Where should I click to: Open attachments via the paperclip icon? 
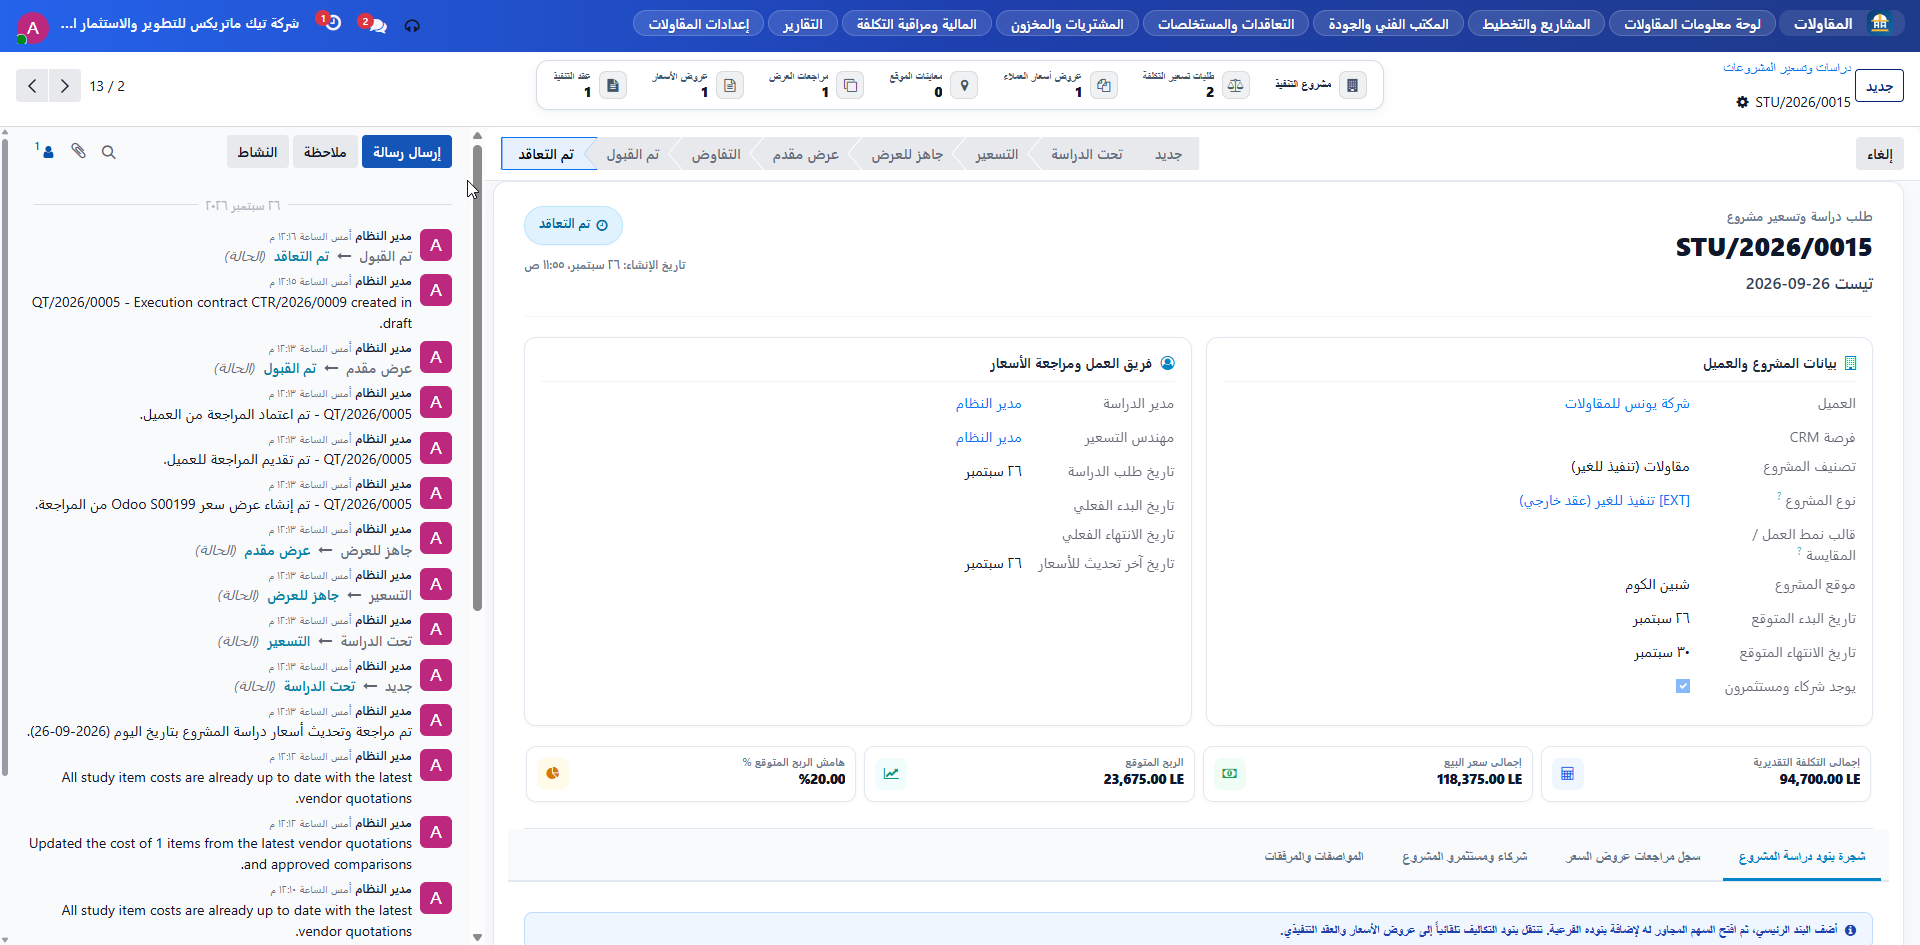coord(78,151)
